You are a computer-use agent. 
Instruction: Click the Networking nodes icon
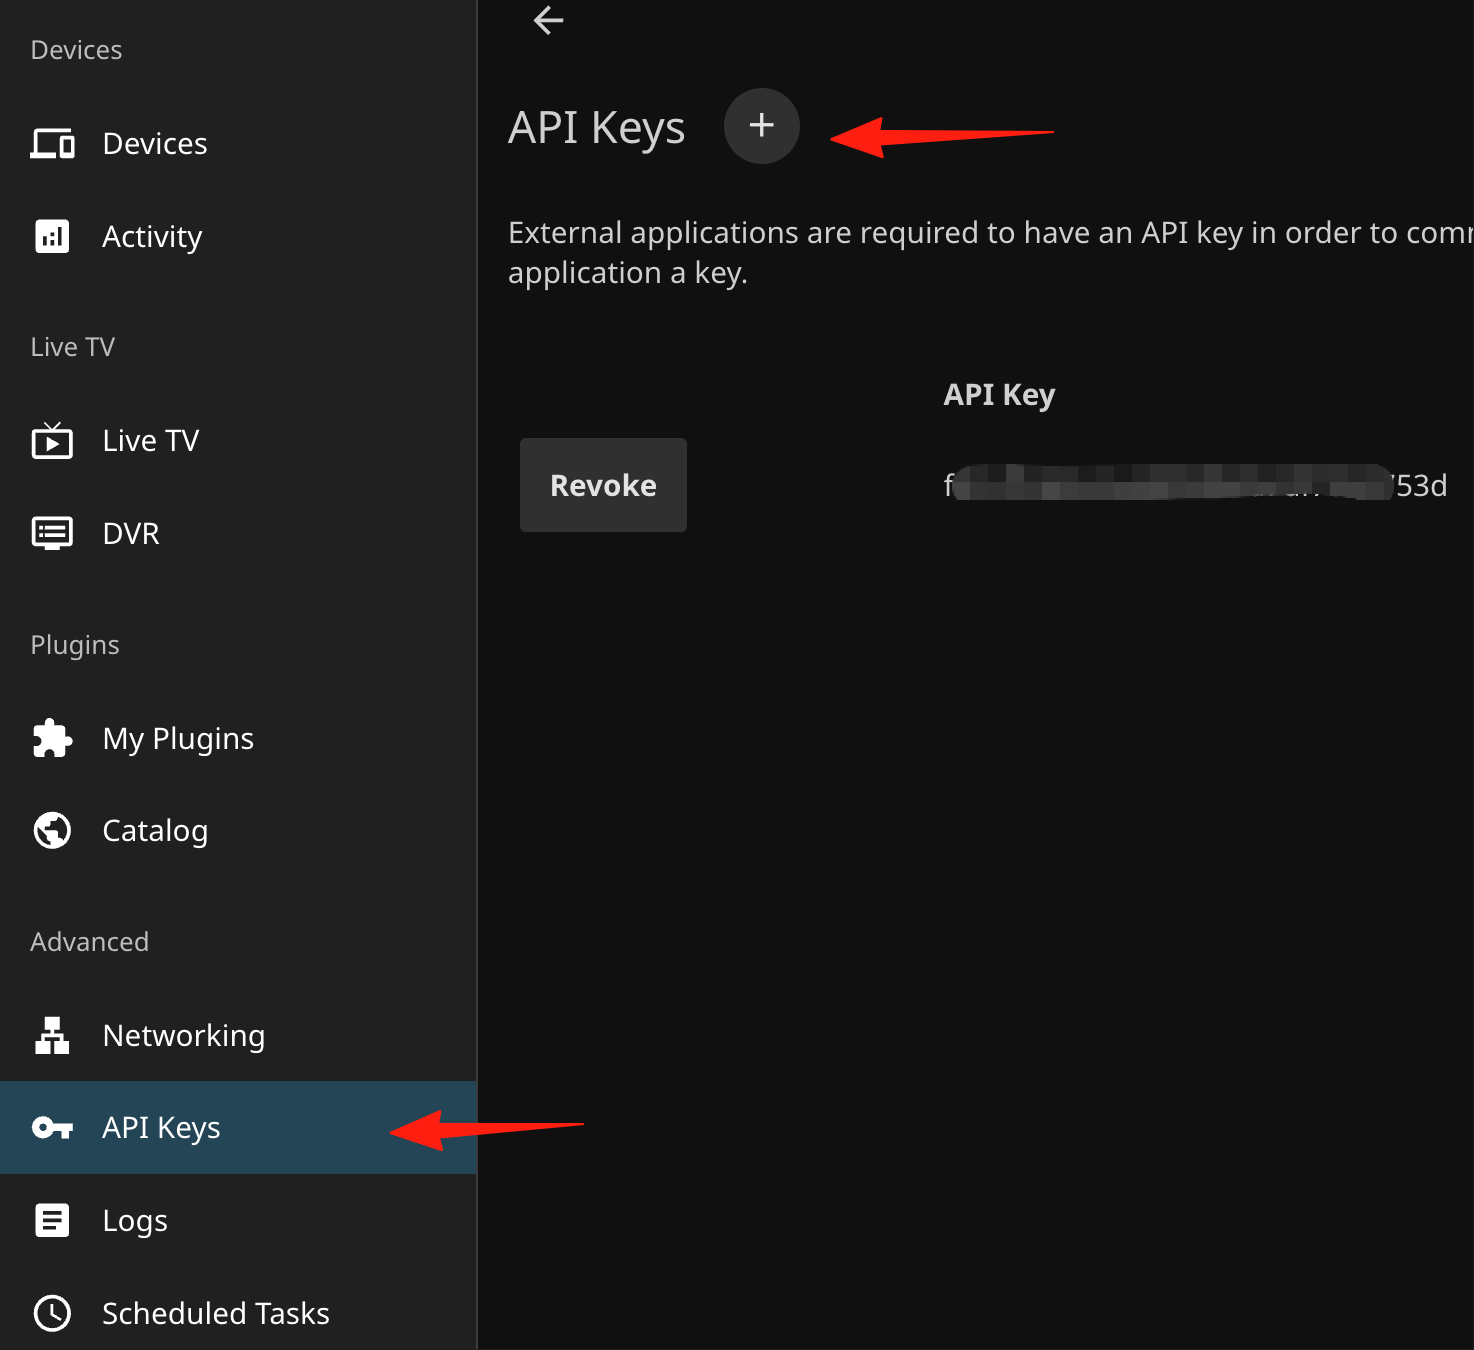(52, 1035)
